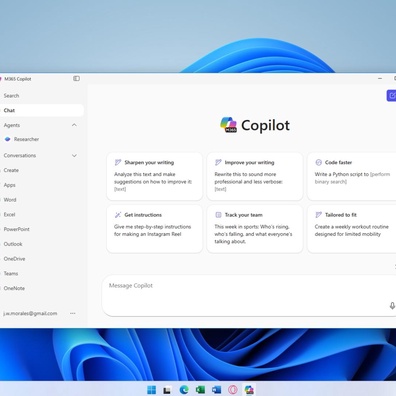Choose the Tailored to fit prompt card
The width and height of the screenshot is (396, 396).
352,229
